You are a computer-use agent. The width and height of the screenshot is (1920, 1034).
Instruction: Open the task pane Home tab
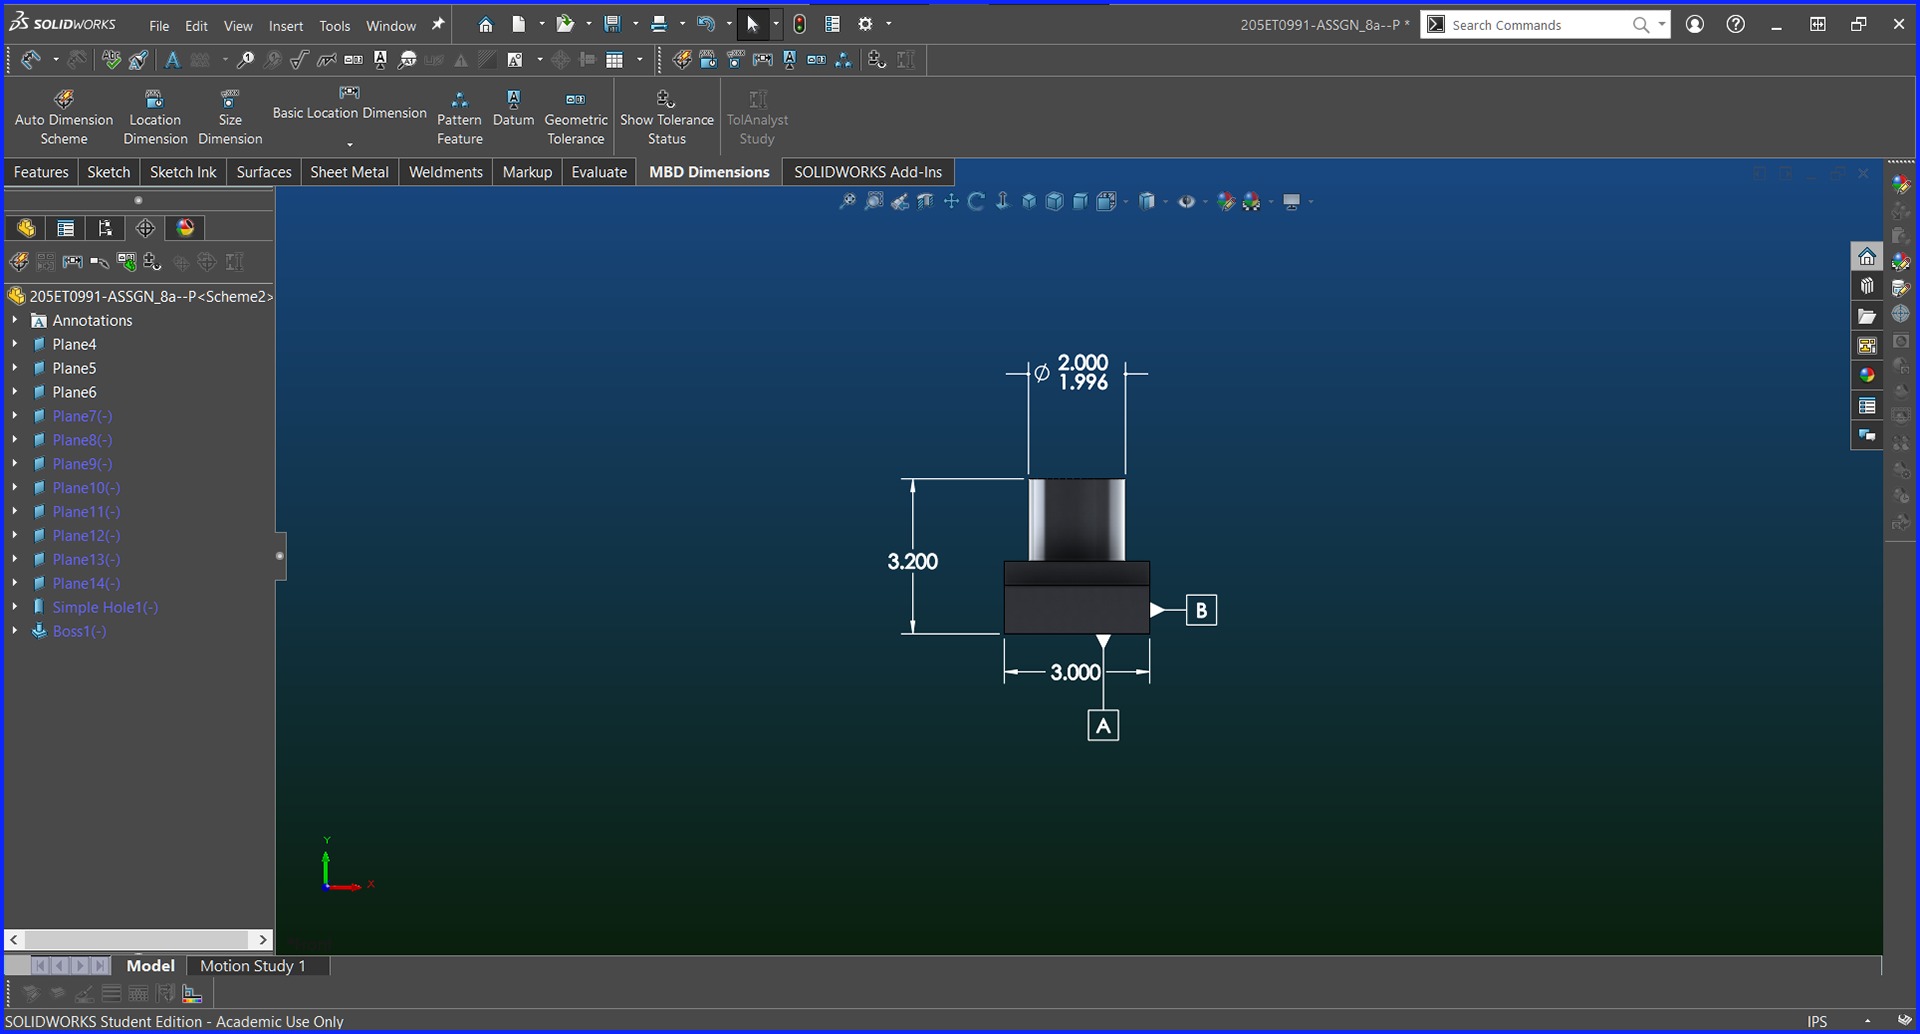pos(1866,257)
